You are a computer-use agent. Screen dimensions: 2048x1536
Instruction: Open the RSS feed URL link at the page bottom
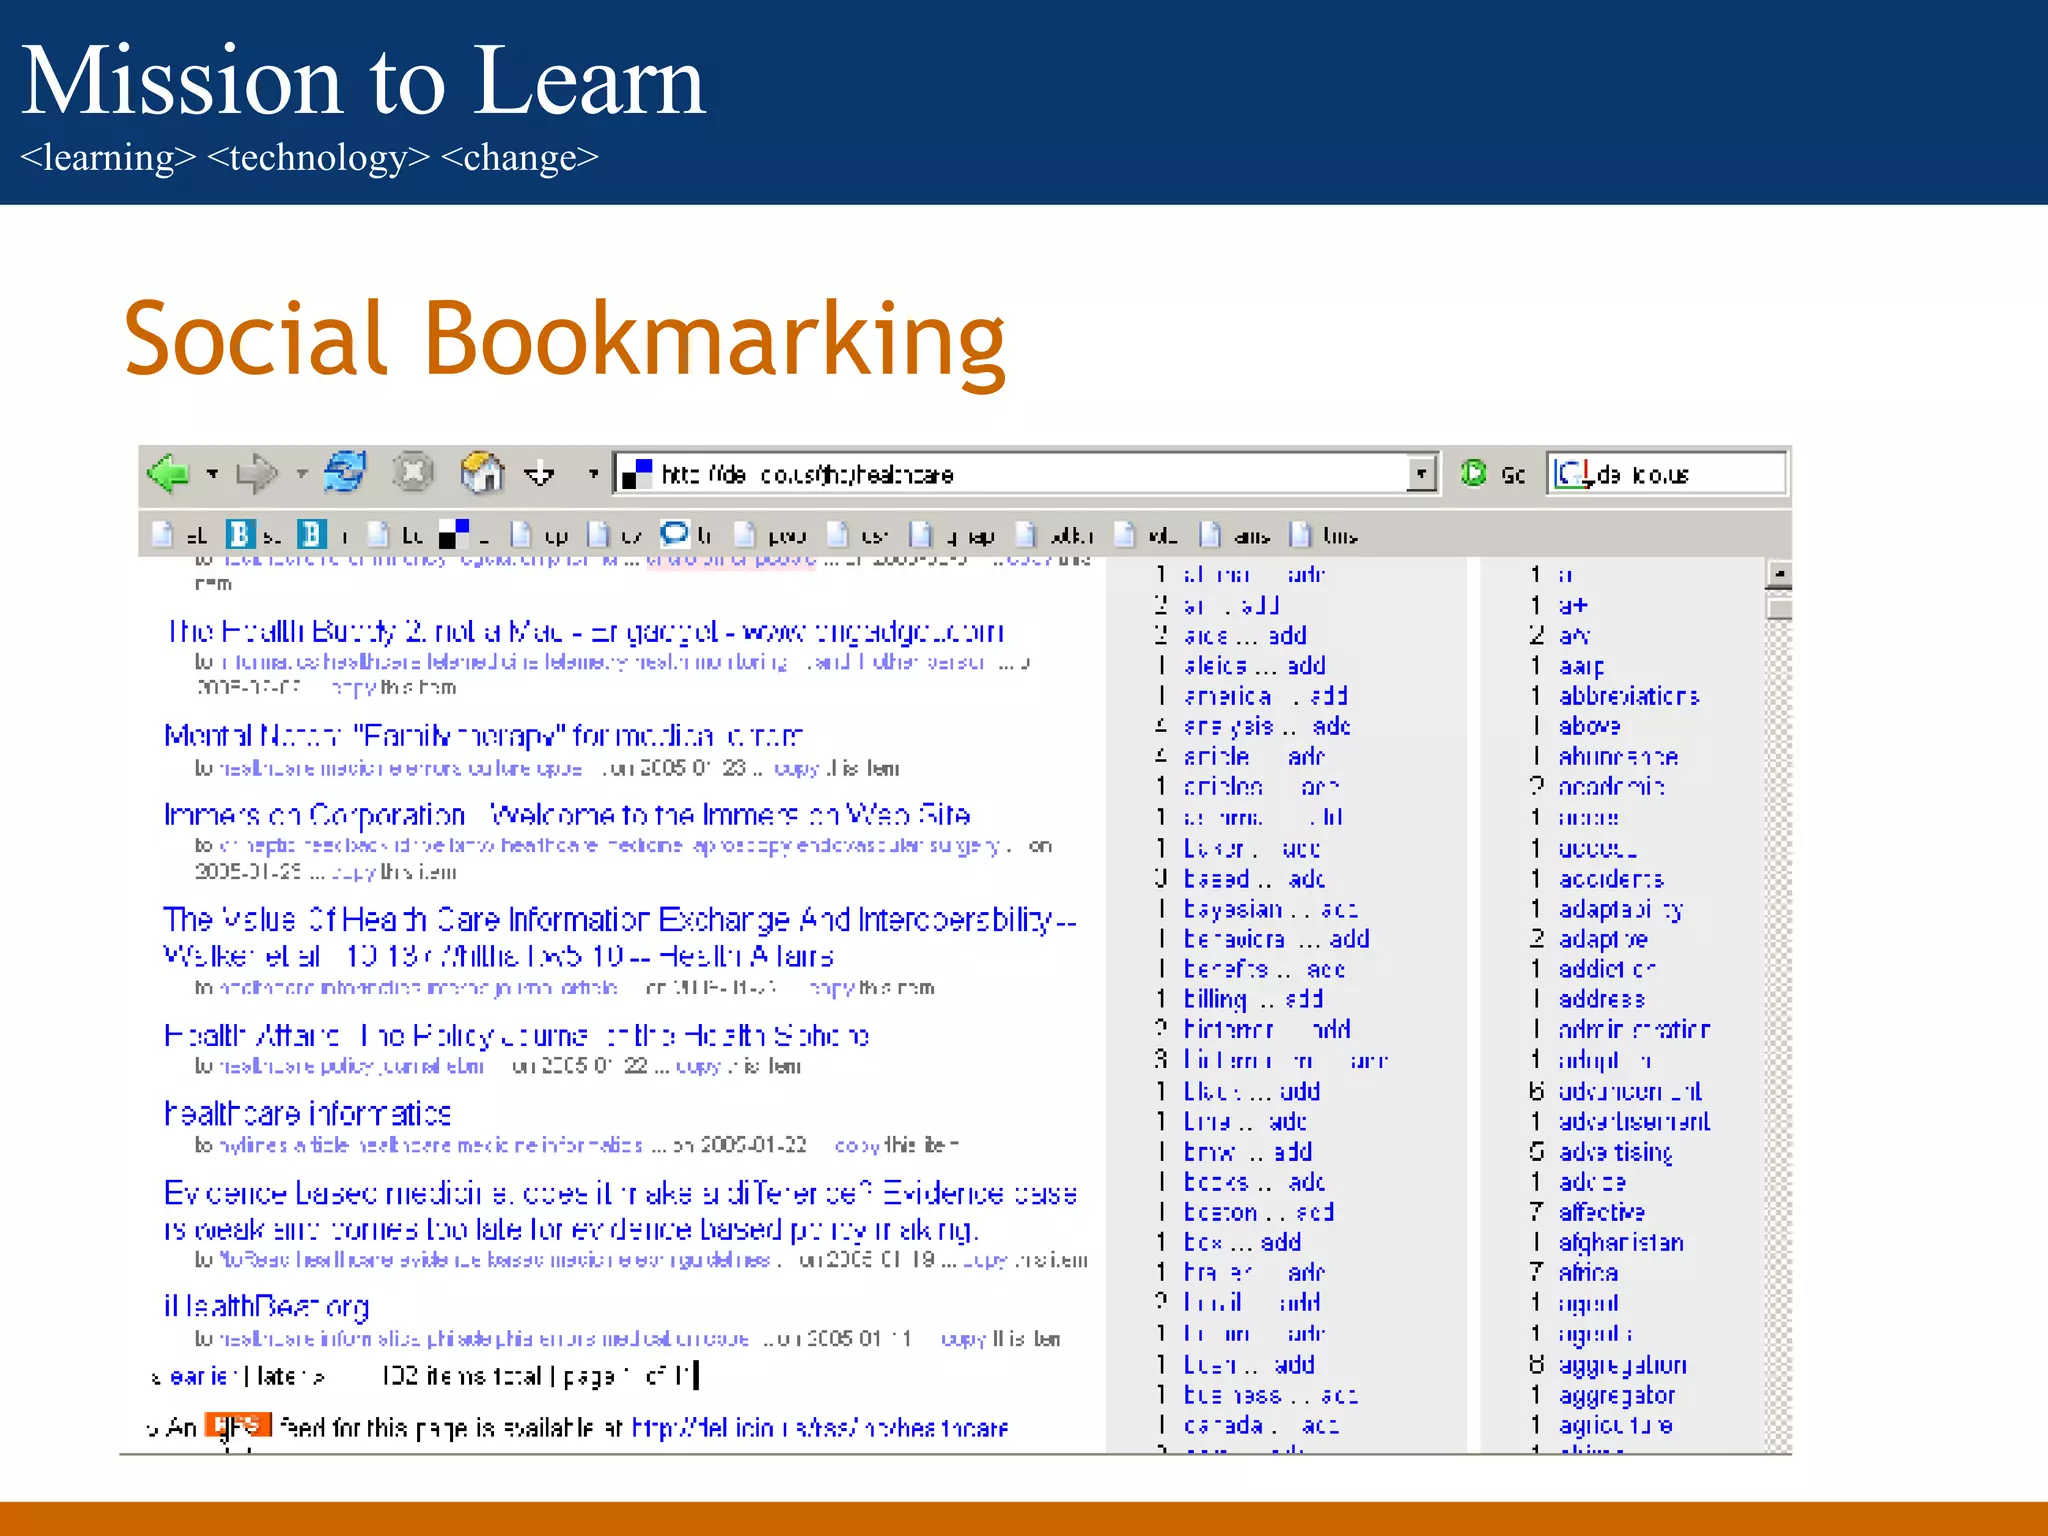(819, 1428)
